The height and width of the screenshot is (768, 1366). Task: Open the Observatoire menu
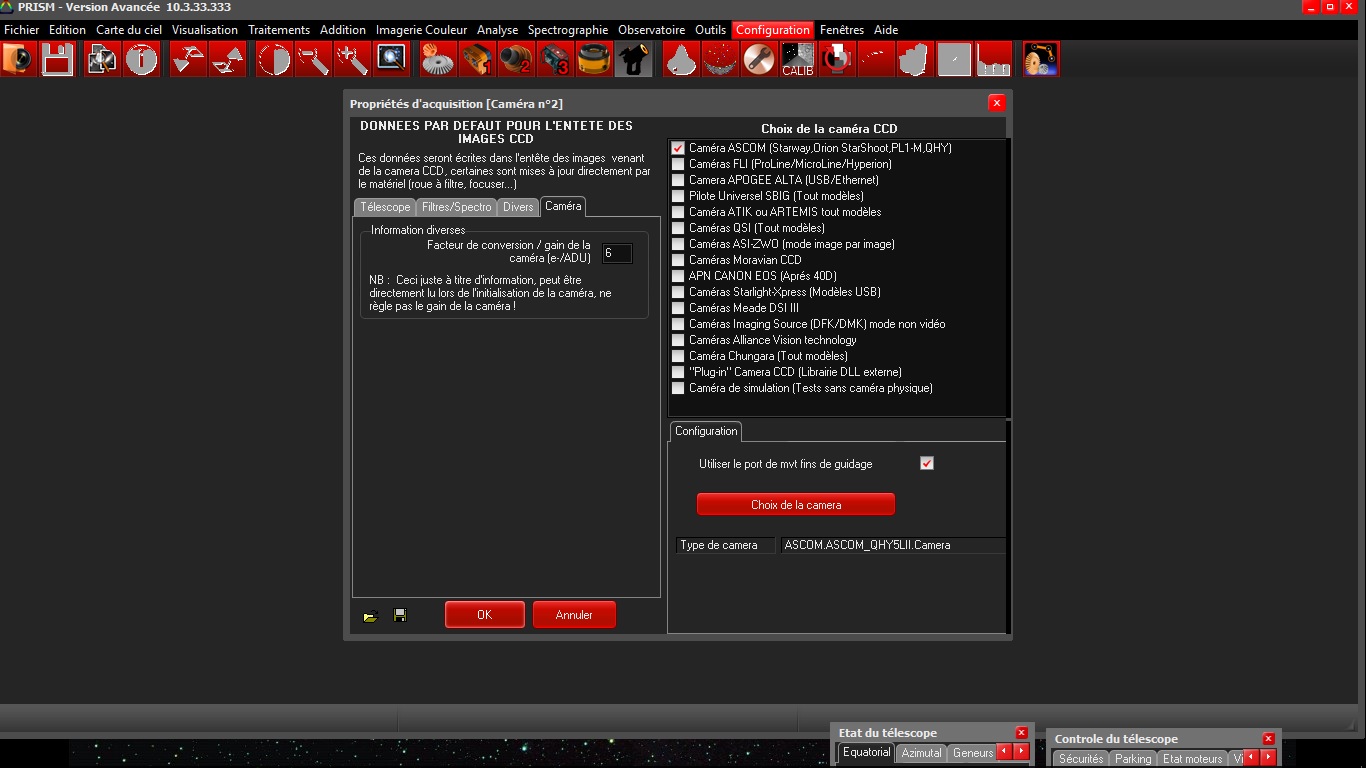click(651, 30)
